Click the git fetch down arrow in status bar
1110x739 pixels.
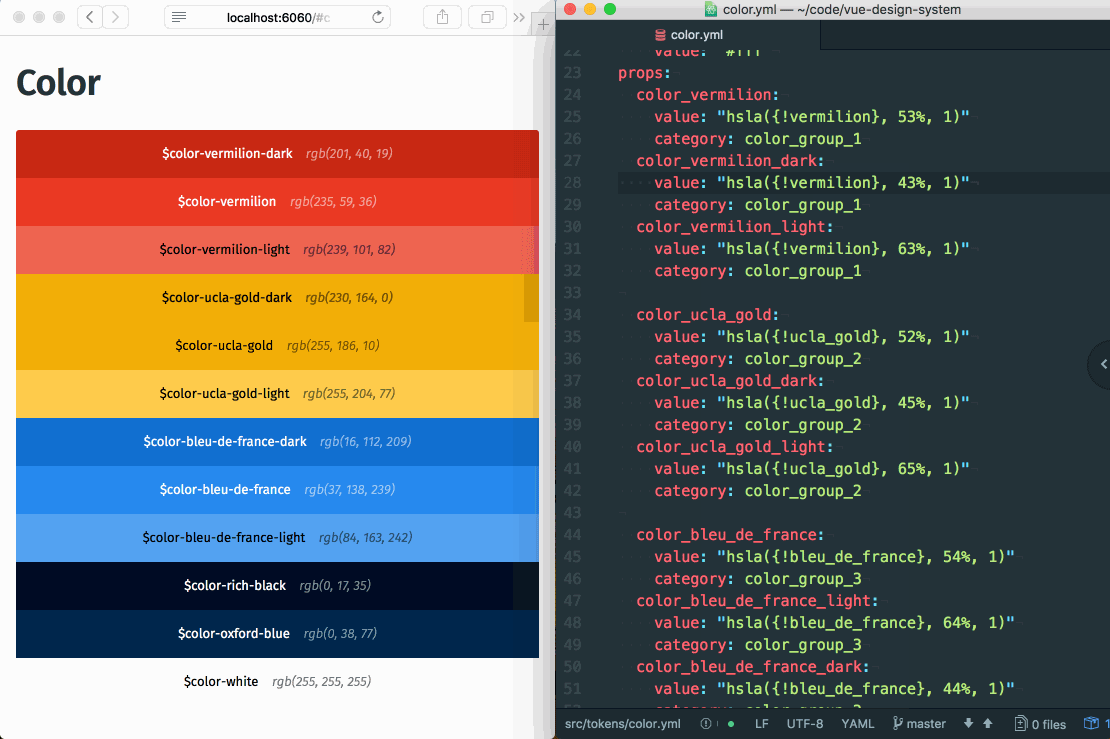pyautogui.click(x=968, y=723)
